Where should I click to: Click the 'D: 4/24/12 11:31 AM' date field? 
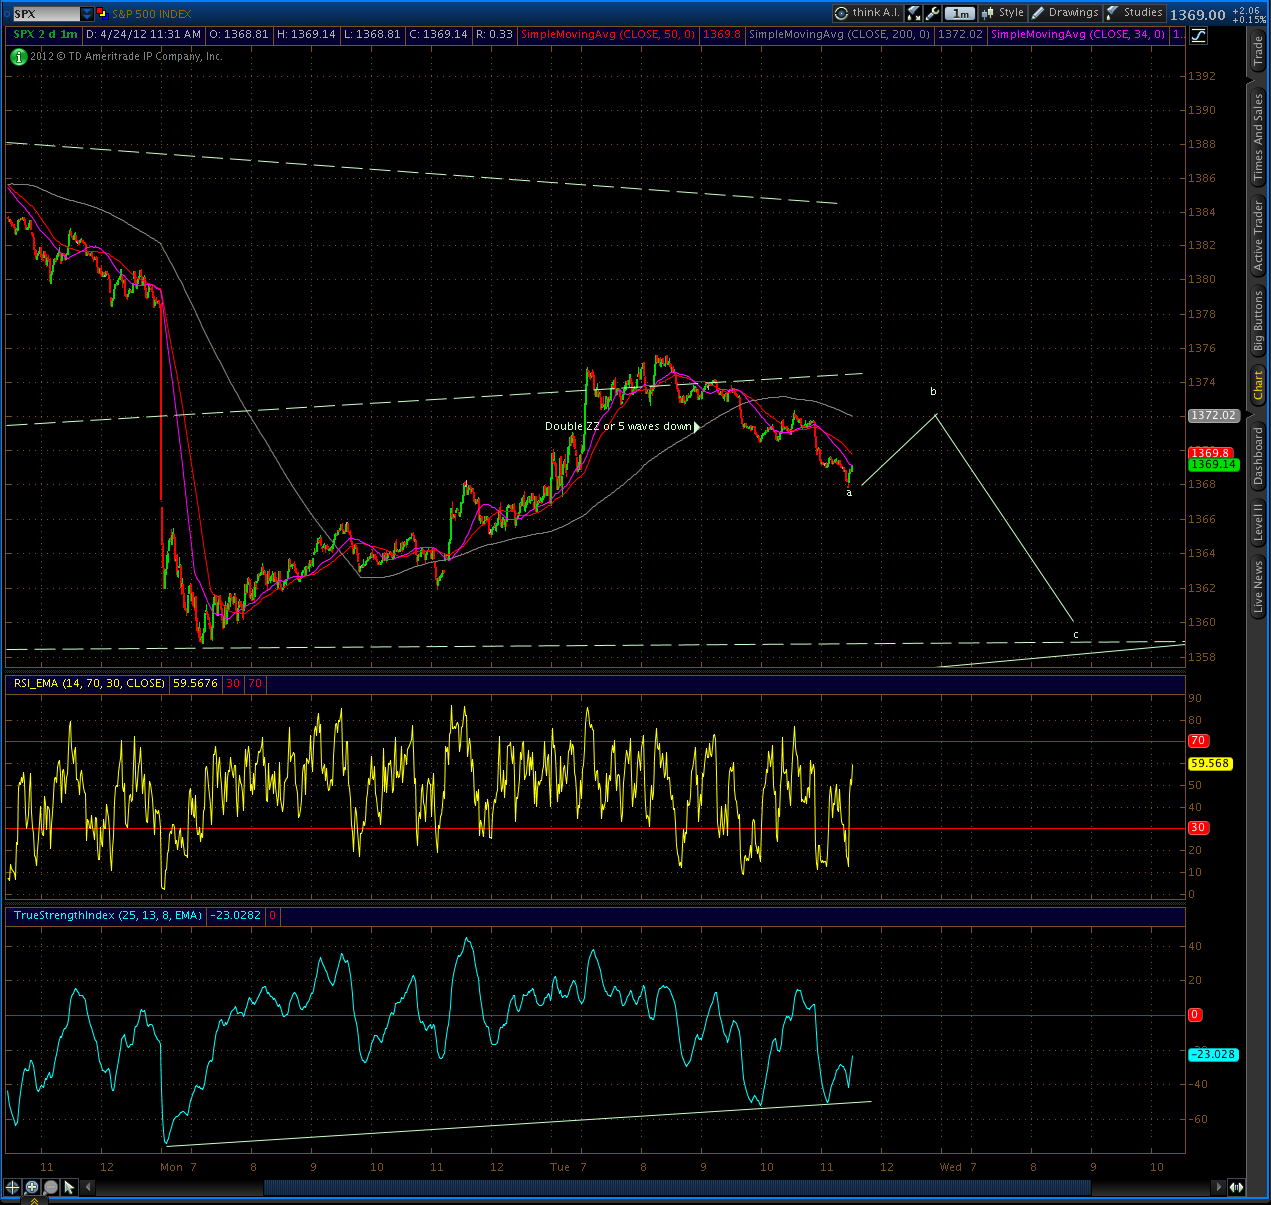(144, 34)
